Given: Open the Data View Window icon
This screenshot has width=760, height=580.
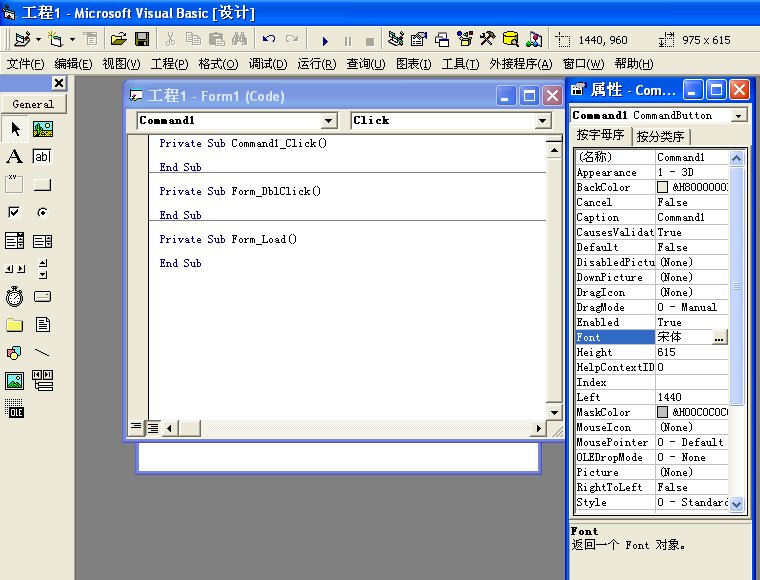Looking at the screenshot, I should pos(510,39).
